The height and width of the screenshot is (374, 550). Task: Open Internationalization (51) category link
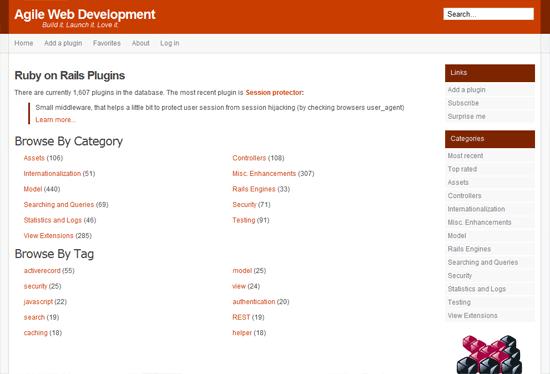(52, 173)
